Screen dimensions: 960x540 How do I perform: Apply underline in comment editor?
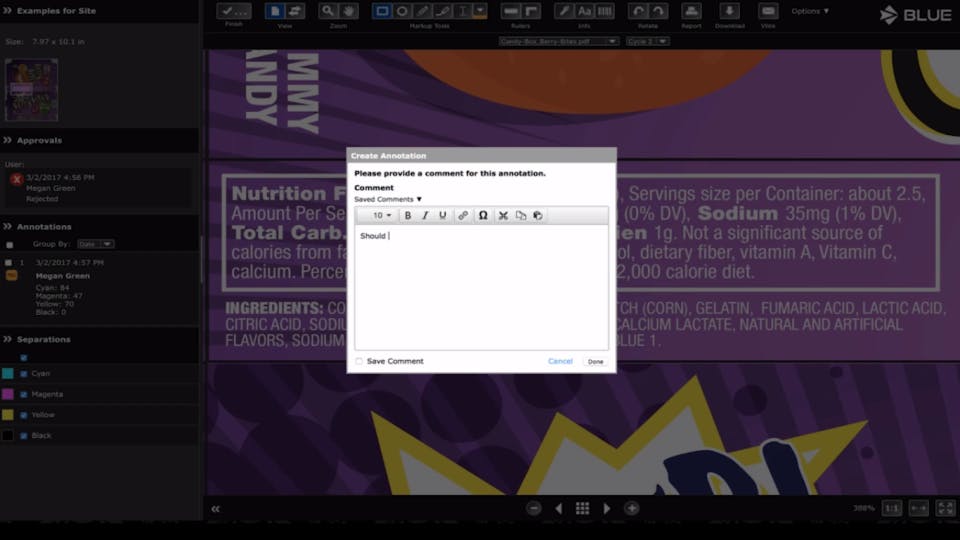443,216
